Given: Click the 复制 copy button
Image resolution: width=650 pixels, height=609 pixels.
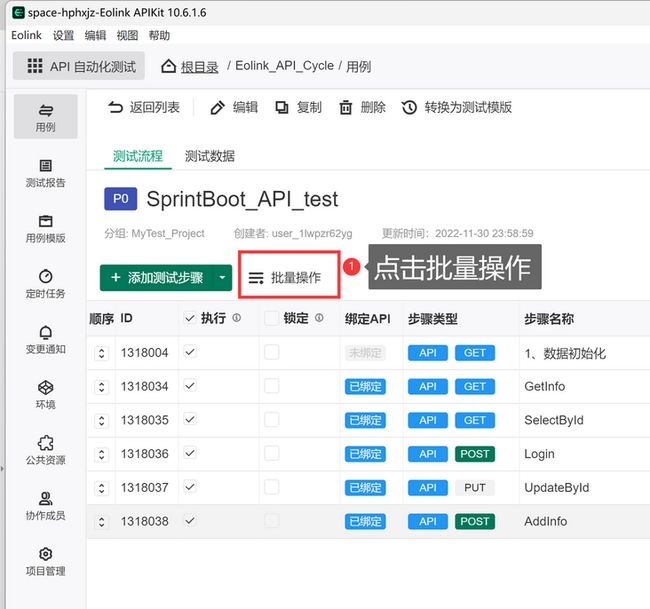Looking at the screenshot, I should coord(298,107).
